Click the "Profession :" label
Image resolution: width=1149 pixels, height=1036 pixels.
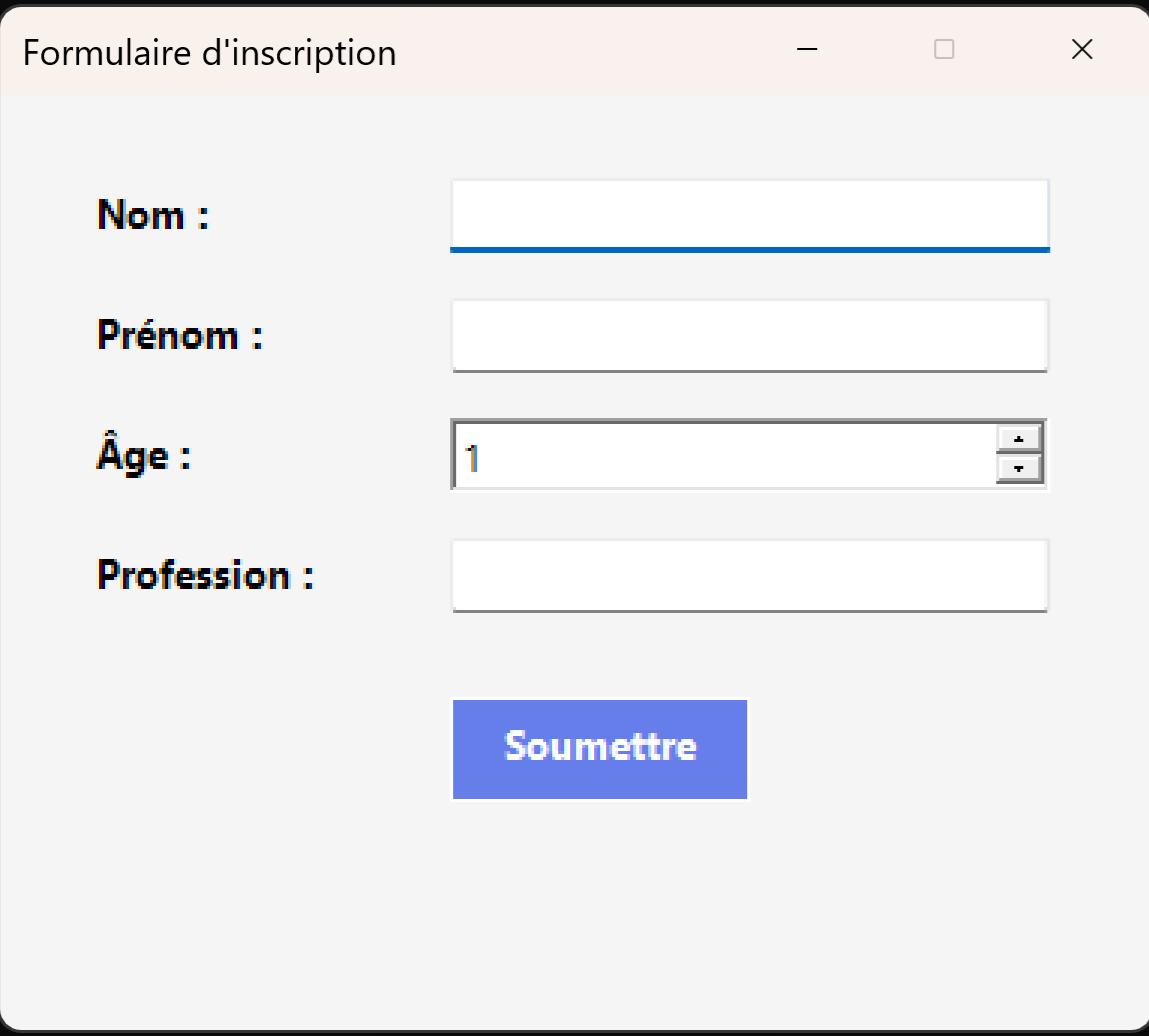[x=206, y=575]
